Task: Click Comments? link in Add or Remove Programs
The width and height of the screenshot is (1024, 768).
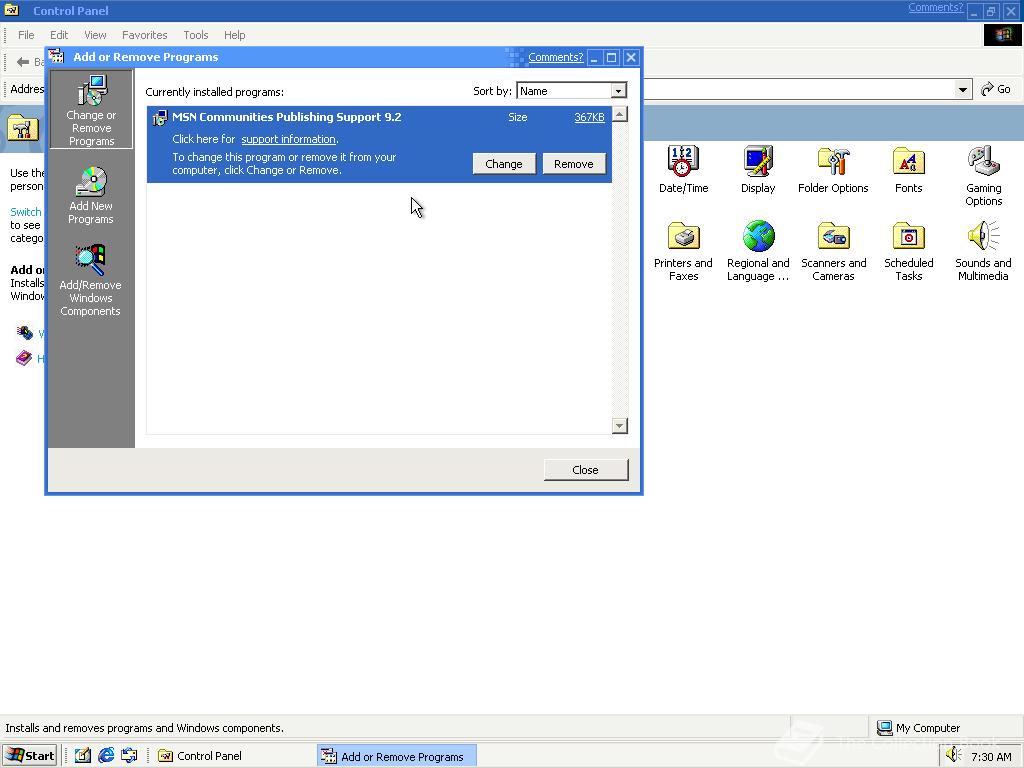Action: click(555, 57)
